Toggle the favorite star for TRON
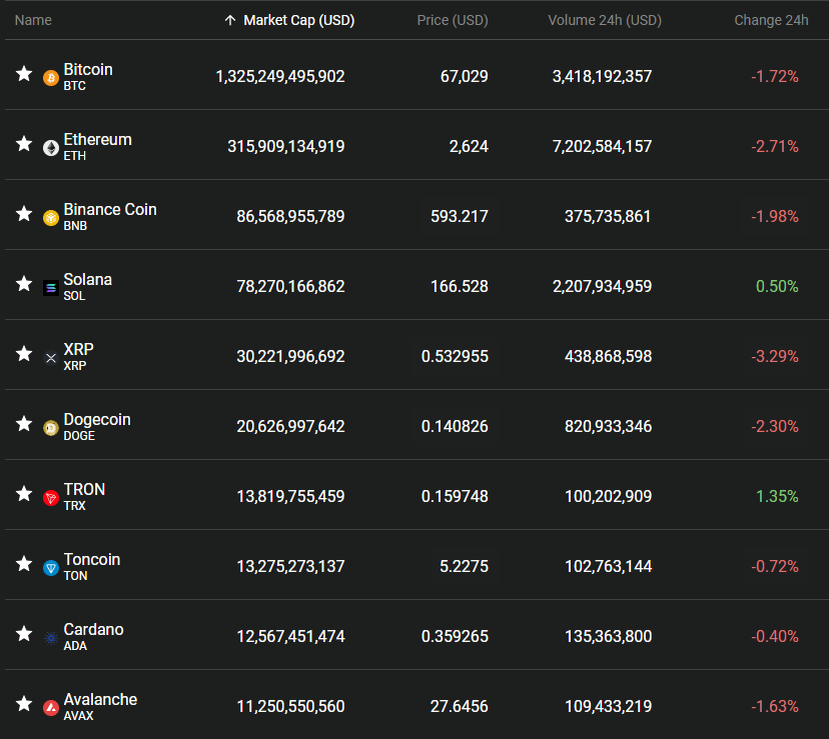829x739 pixels. coord(24,494)
